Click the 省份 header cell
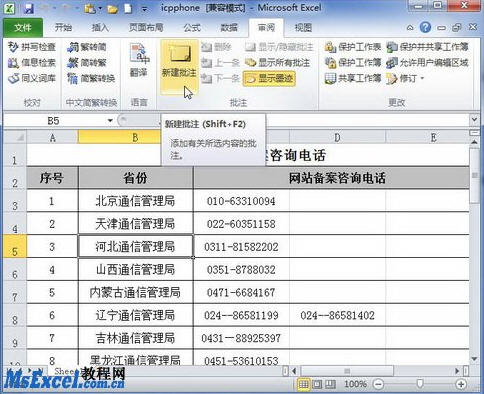The image size is (484, 394). coord(135,178)
